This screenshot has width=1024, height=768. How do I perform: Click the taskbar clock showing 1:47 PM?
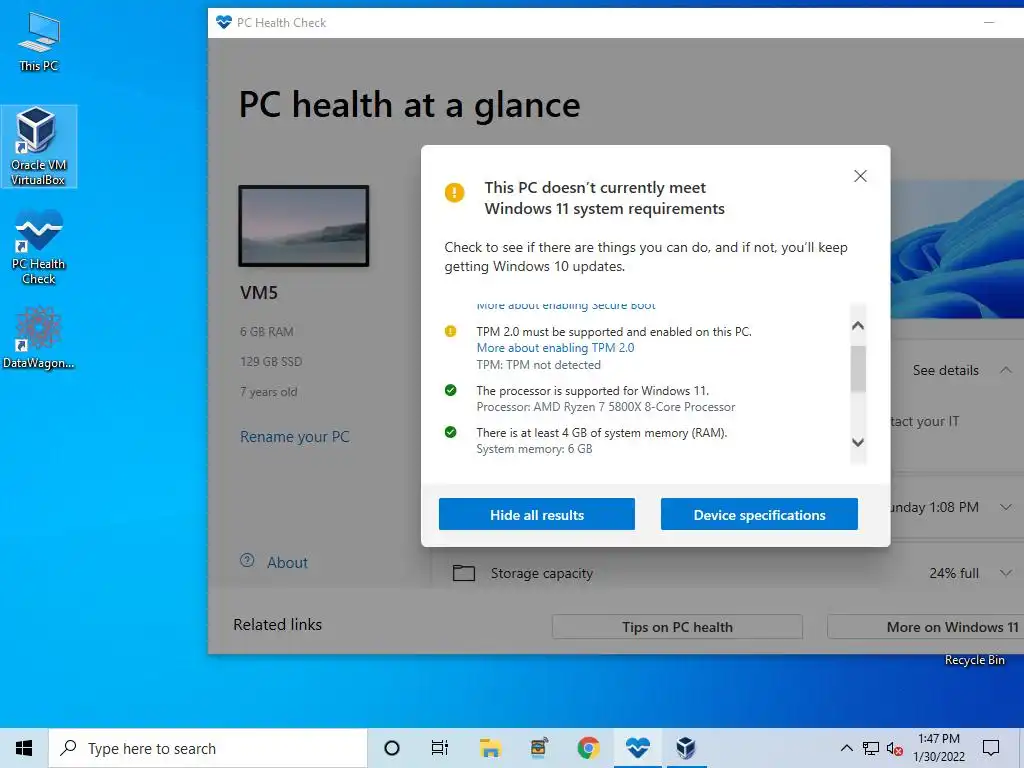pos(939,748)
